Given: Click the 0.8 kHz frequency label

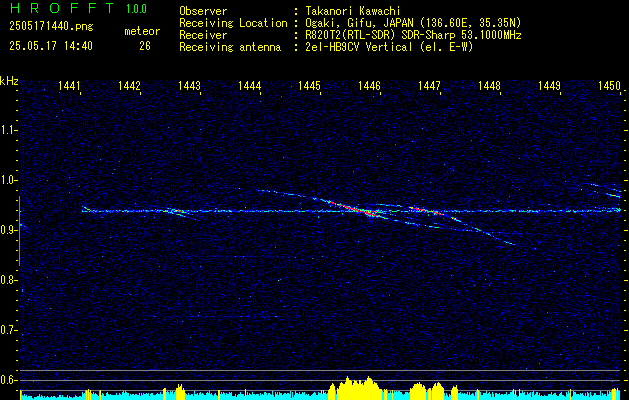Looking at the screenshot, I should click(x=8, y=280).
